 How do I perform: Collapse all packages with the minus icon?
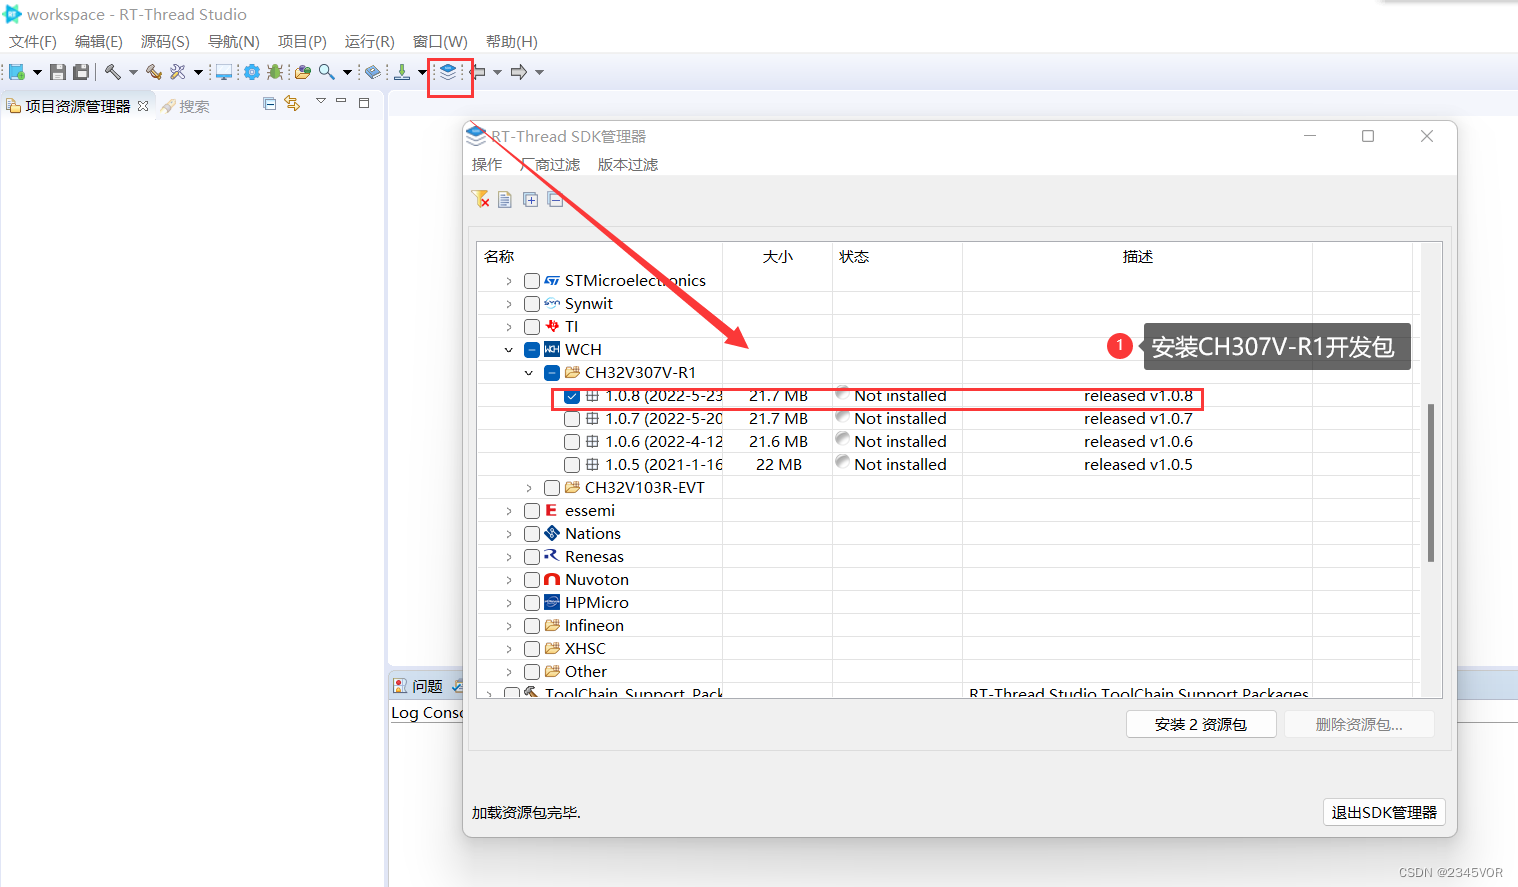[556, 199]
